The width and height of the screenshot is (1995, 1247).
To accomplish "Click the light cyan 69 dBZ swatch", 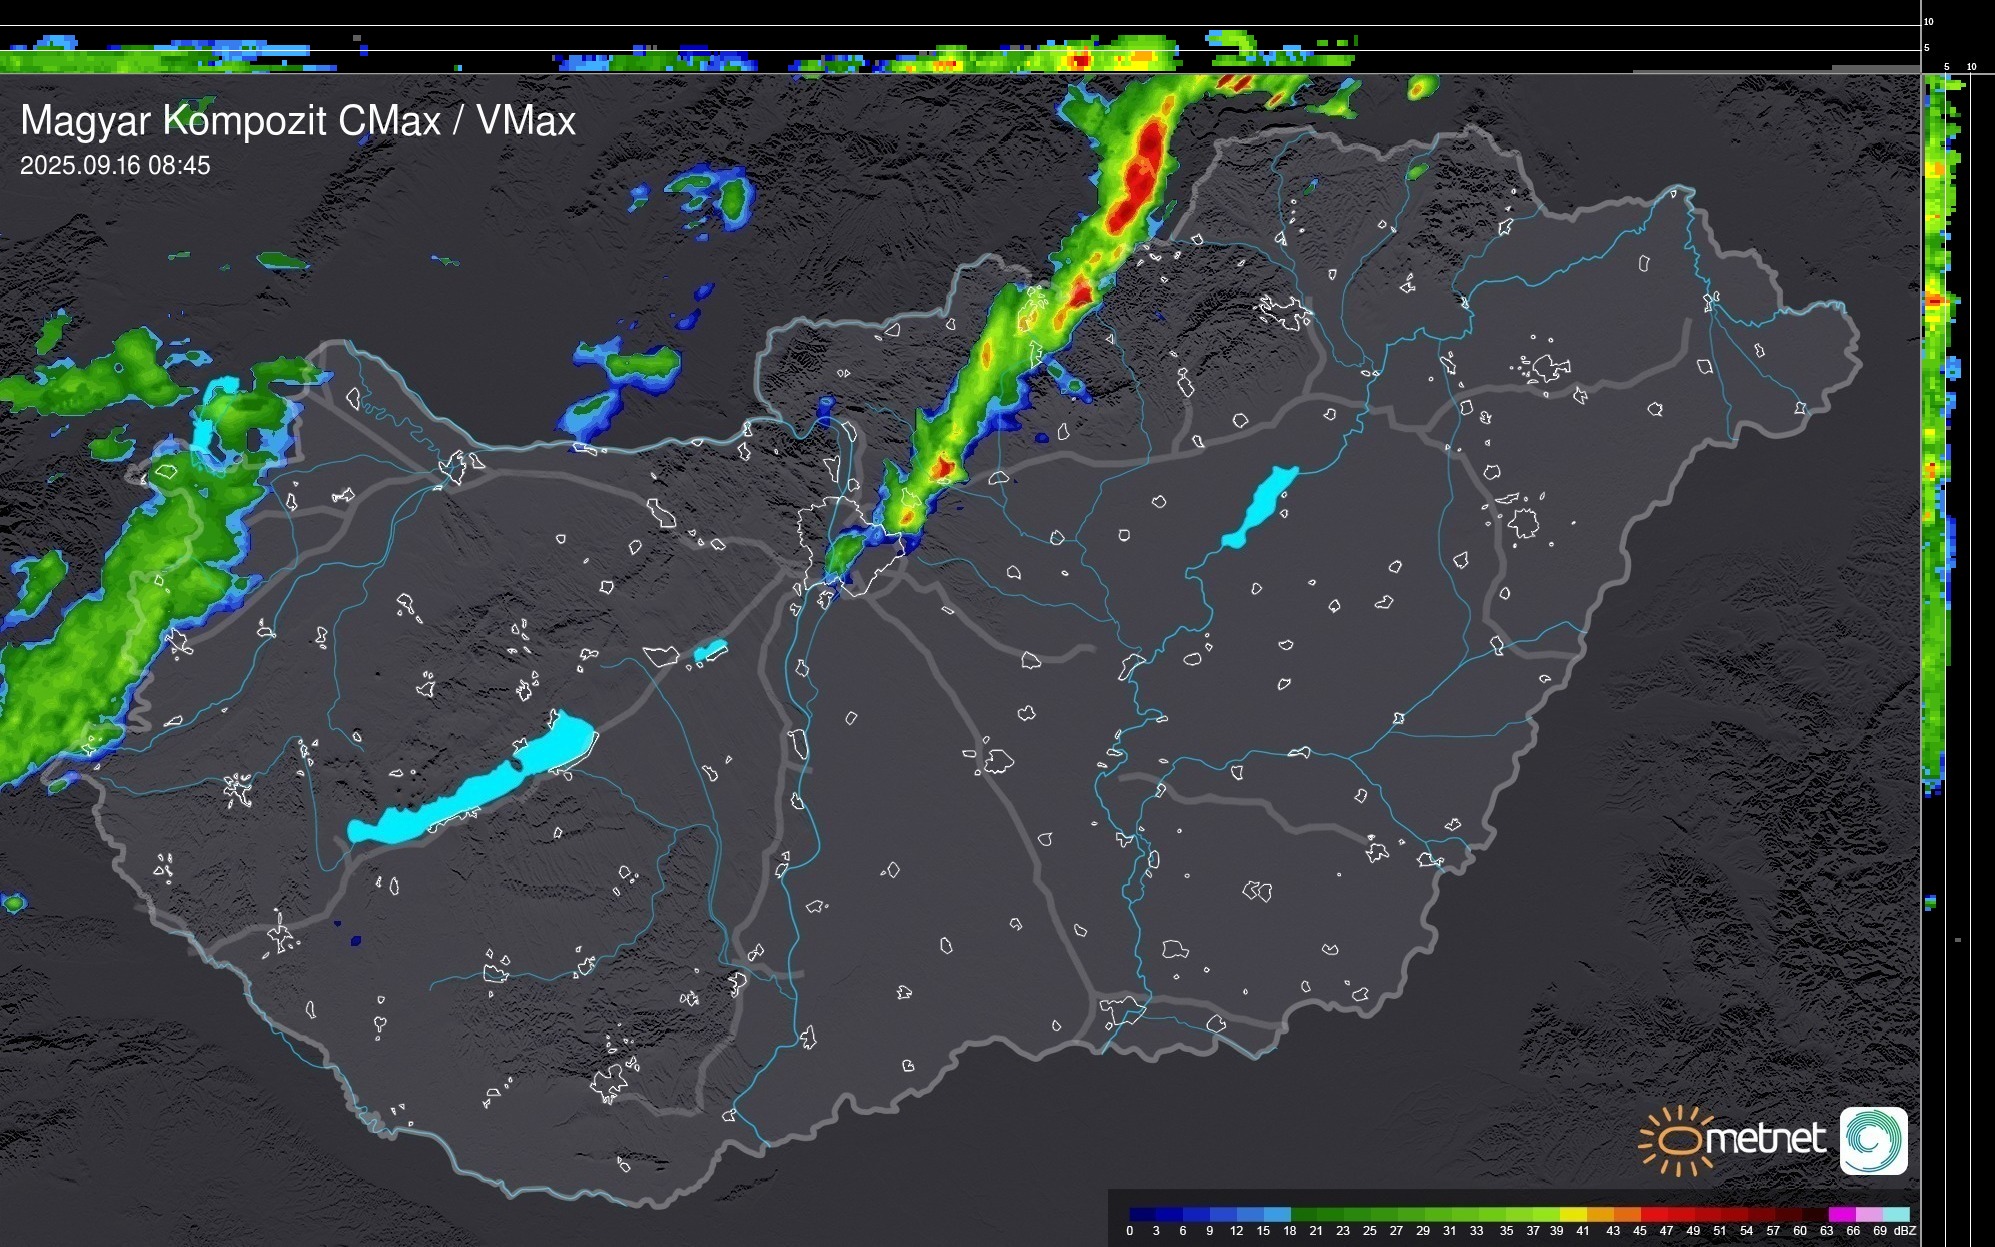I will coord(1895,1215).
